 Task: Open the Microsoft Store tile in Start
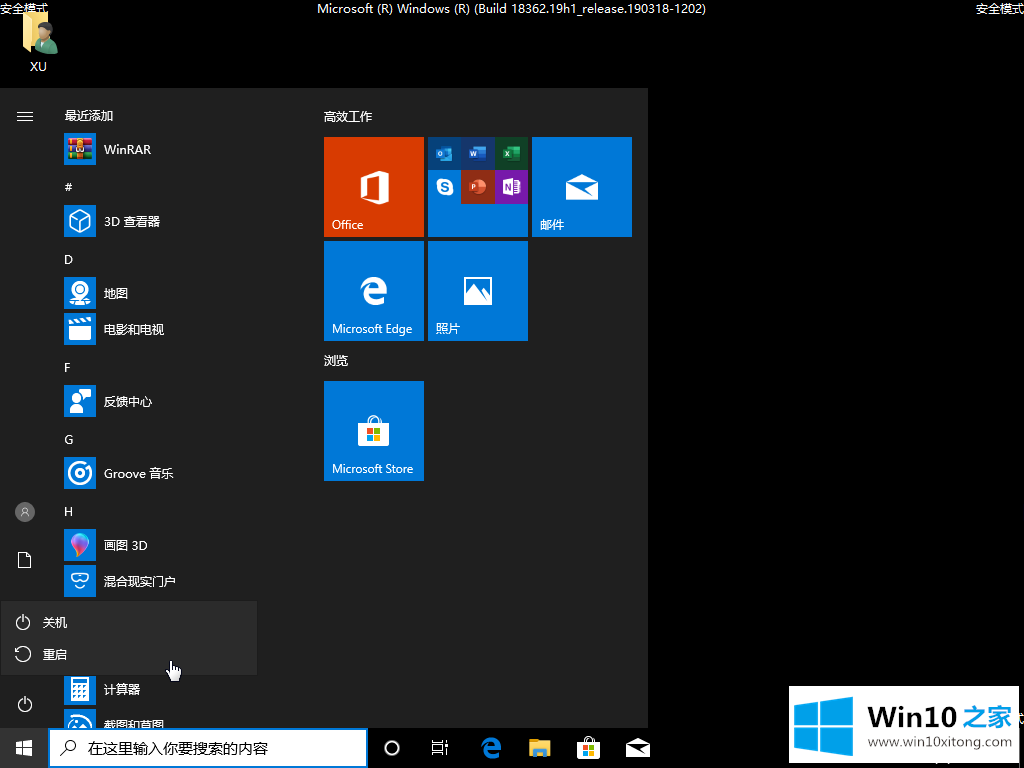click(x=374, y=431)
